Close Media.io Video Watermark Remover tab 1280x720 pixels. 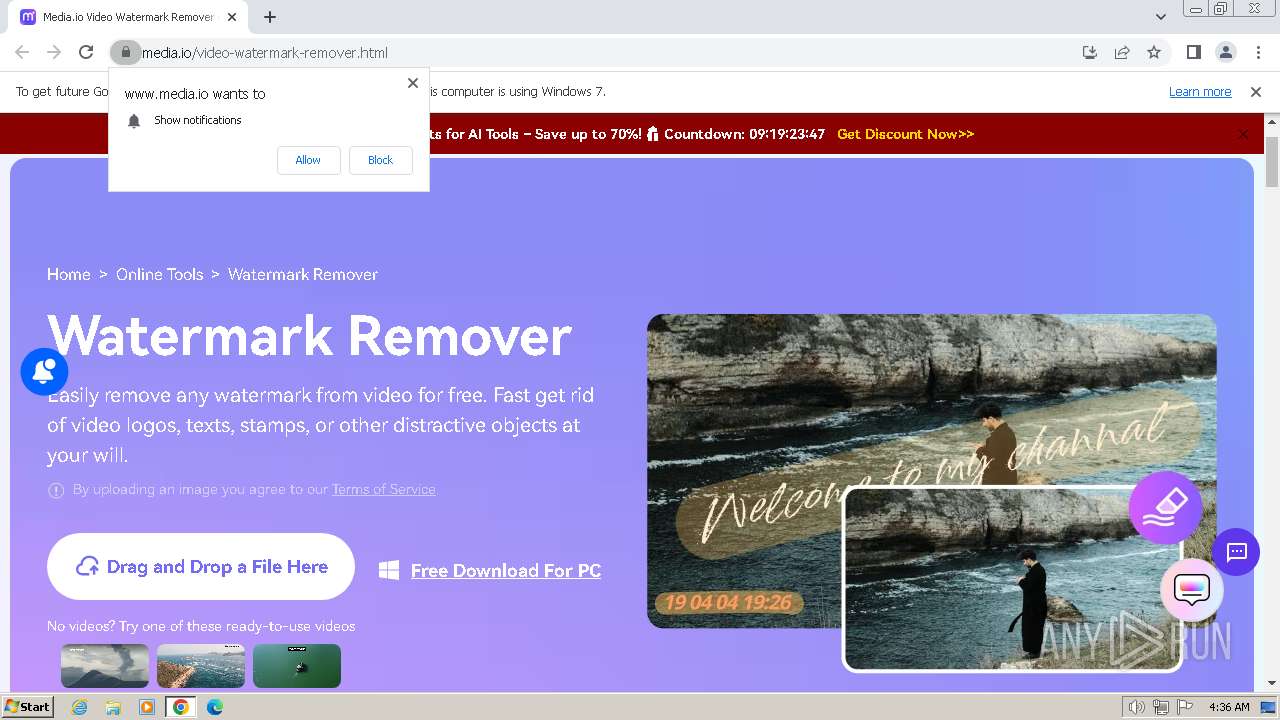pos(233,17)
